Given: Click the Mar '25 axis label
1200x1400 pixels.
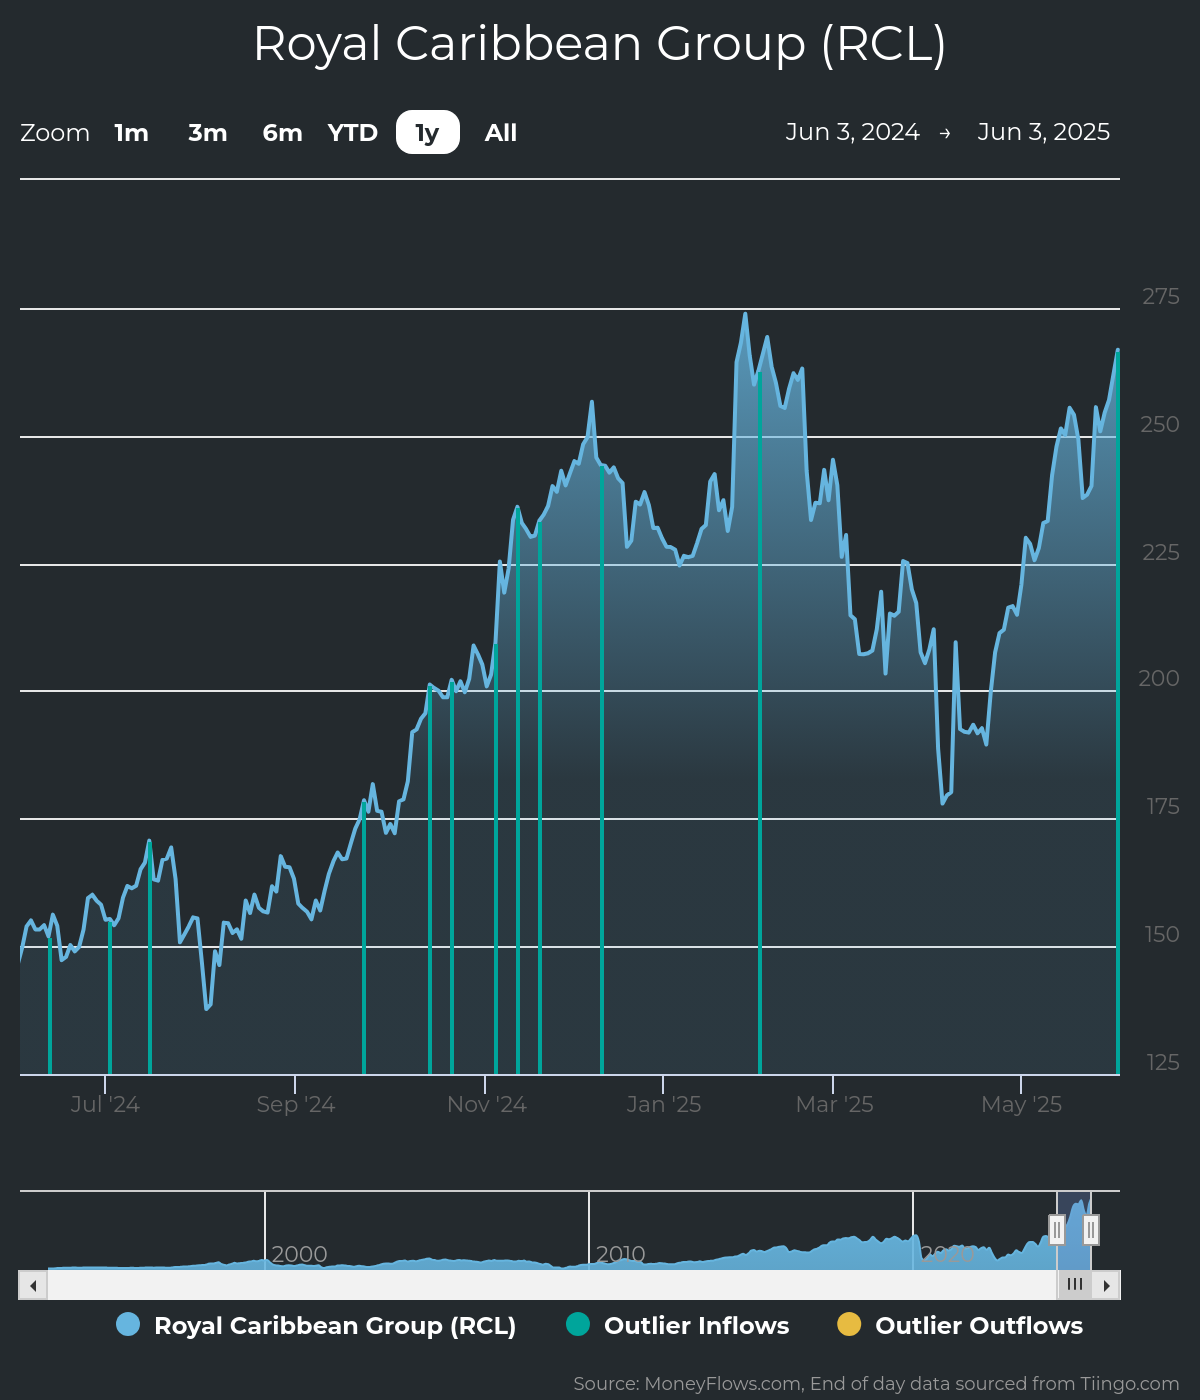Looking at the screenshot, I should coord(834,1105).
